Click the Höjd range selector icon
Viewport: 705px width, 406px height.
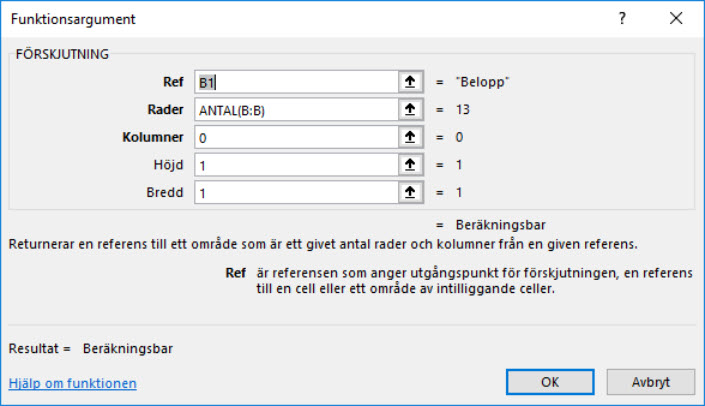pyautogui.click(x=409, y=163)
